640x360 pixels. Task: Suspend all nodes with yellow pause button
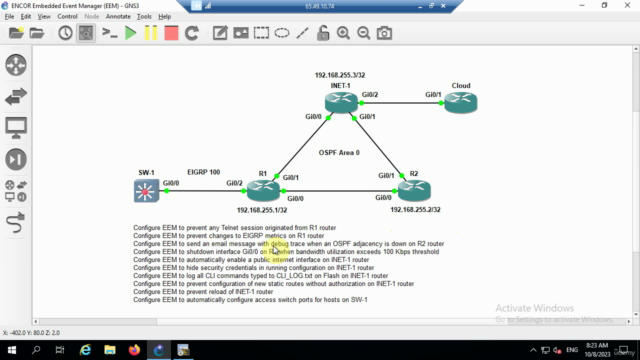(x=151, y=33)
